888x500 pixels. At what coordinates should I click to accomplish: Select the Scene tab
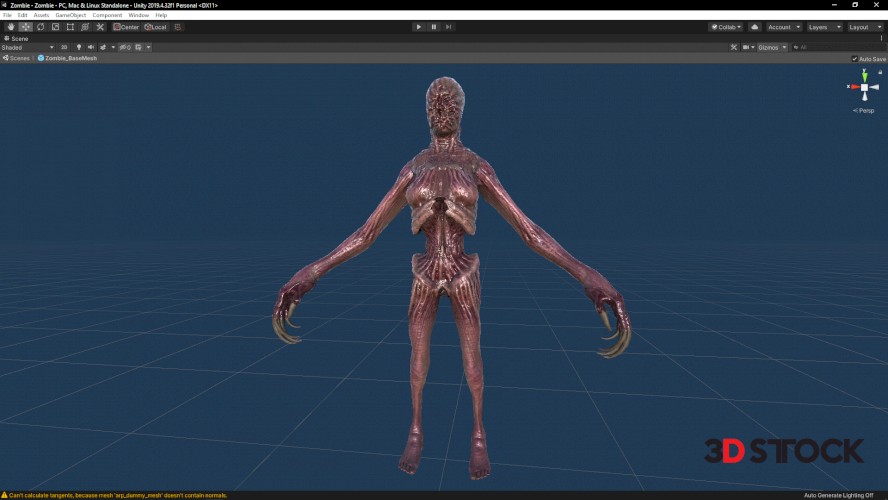(16, 39)
